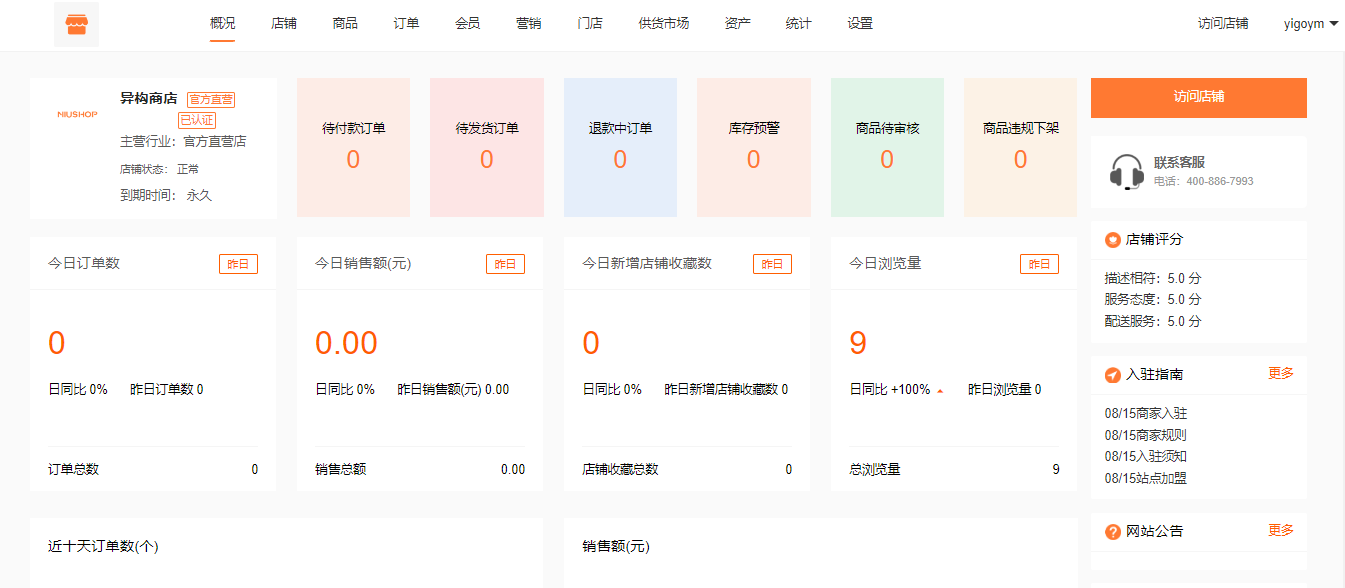Image resolution: width=1345 pixels, height=588 pixels.
Task: Open the 统计 statistics menu item
Action: pyautogui.click(x=799, y=23)
